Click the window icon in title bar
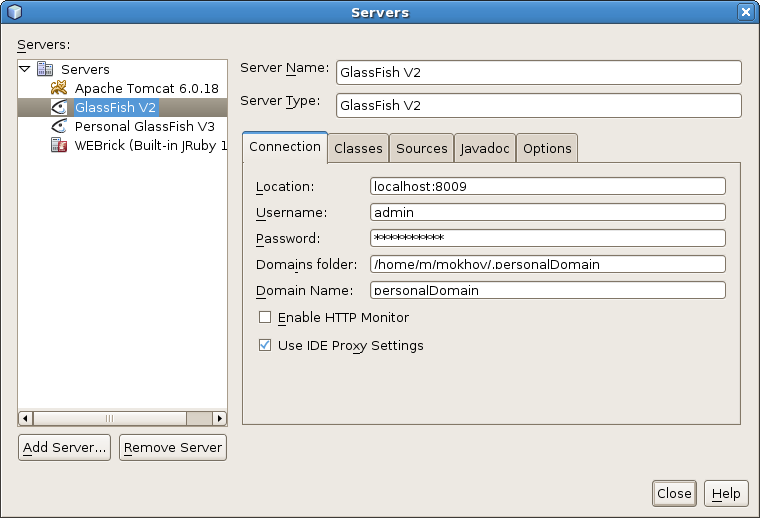Viewport: 760px width, 518px height. coord(14,12)
